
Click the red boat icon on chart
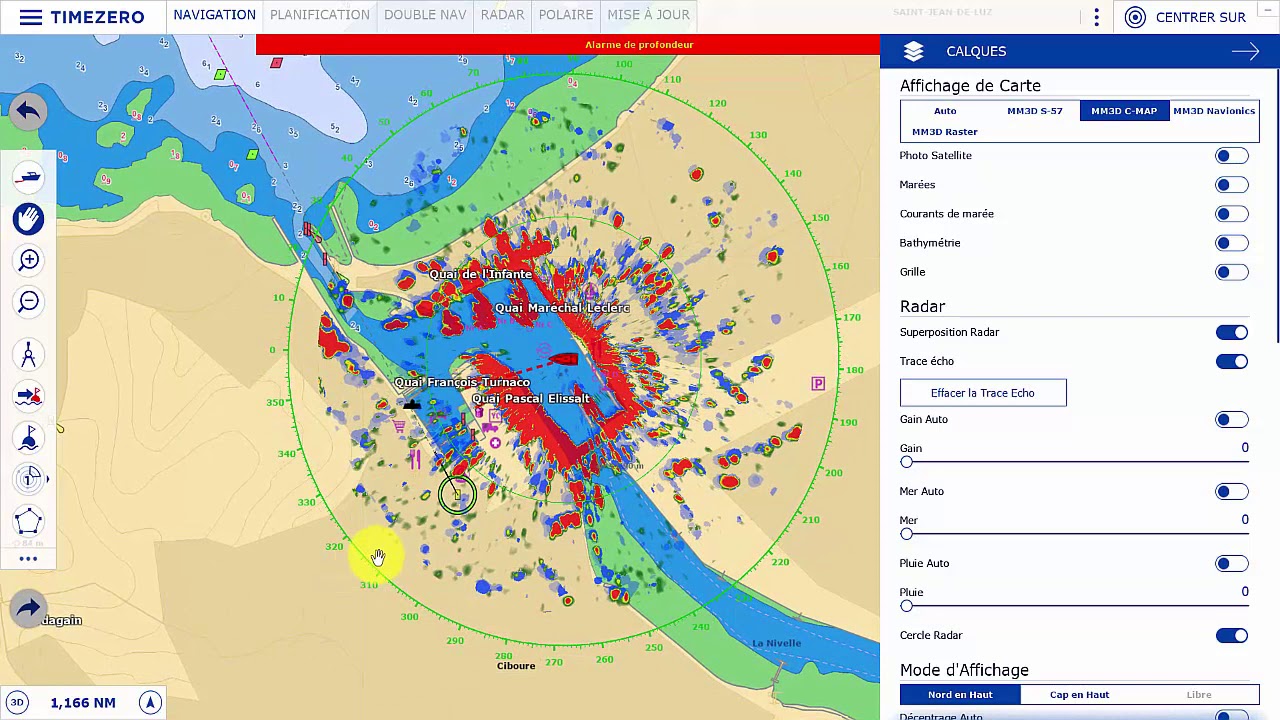[562, 358]
